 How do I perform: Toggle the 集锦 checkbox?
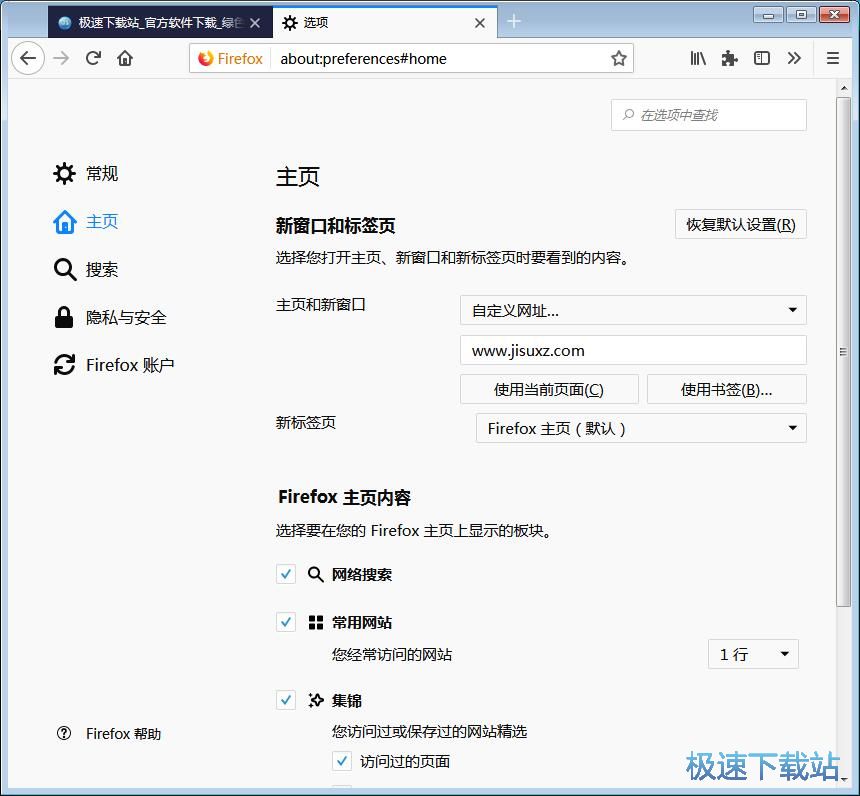(x=286, y=700)
